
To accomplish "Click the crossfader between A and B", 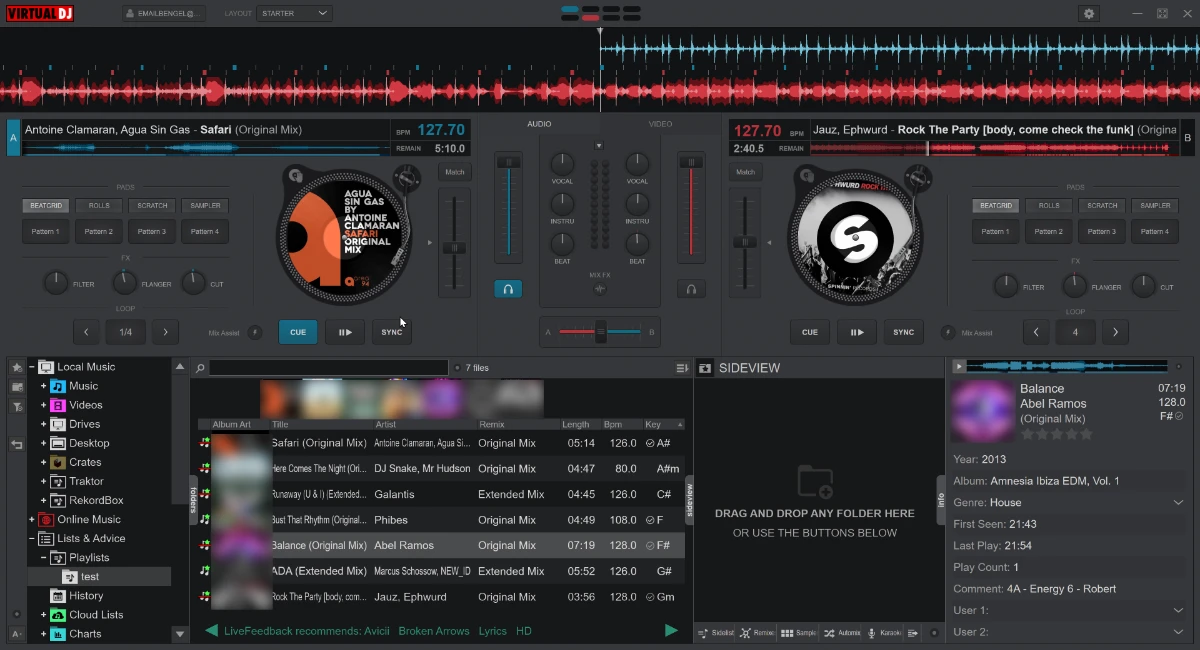I will (x=600, y=332).
